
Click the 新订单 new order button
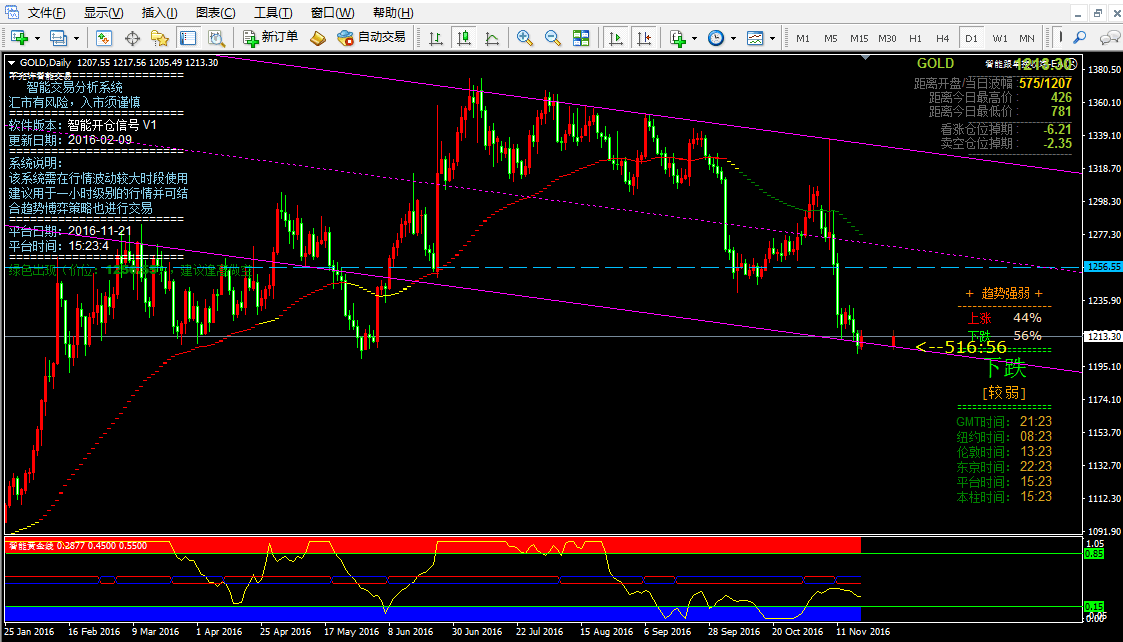[x=270, y=38]
